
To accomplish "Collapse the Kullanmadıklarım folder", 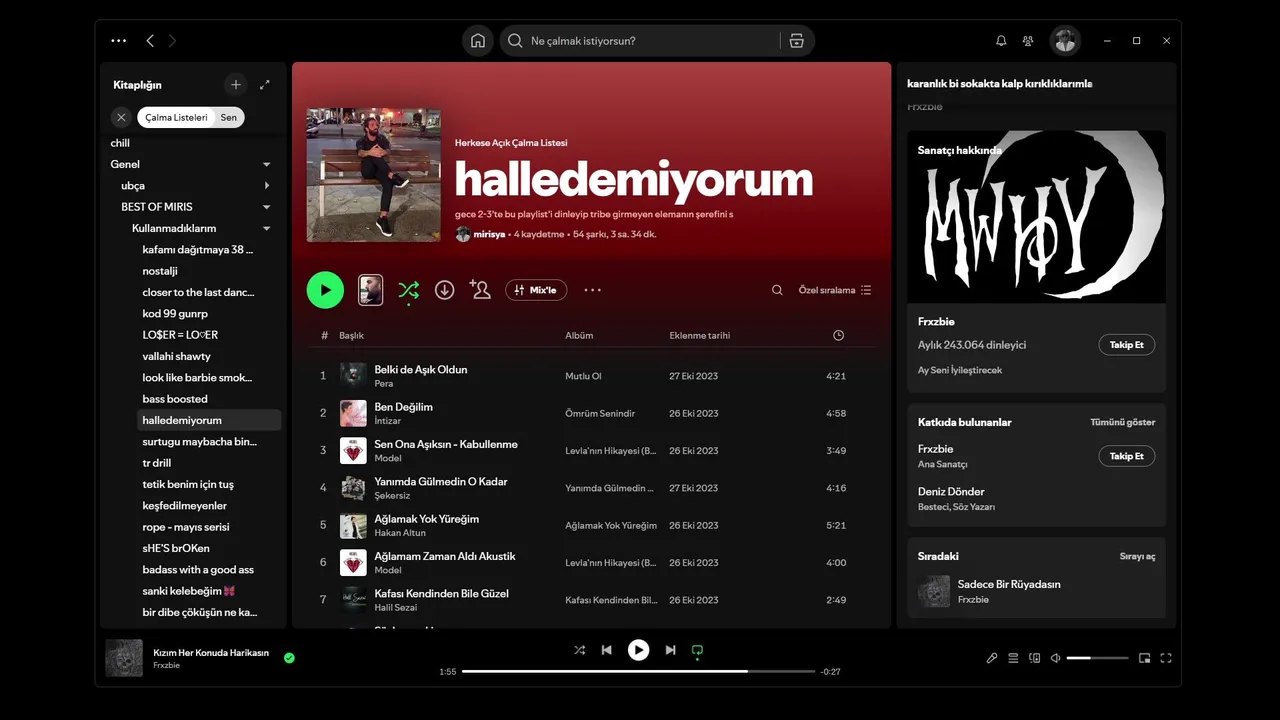I will tap(267, 228).
